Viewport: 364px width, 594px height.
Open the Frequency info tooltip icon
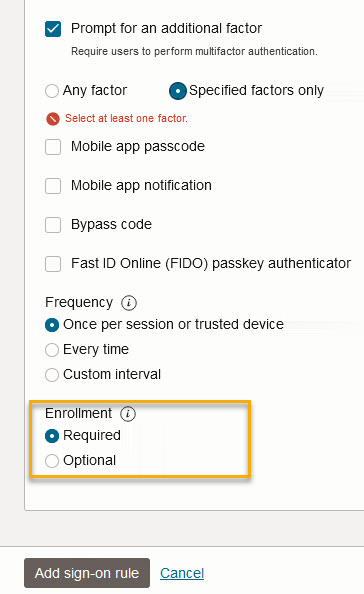click(x=129, y=303)
